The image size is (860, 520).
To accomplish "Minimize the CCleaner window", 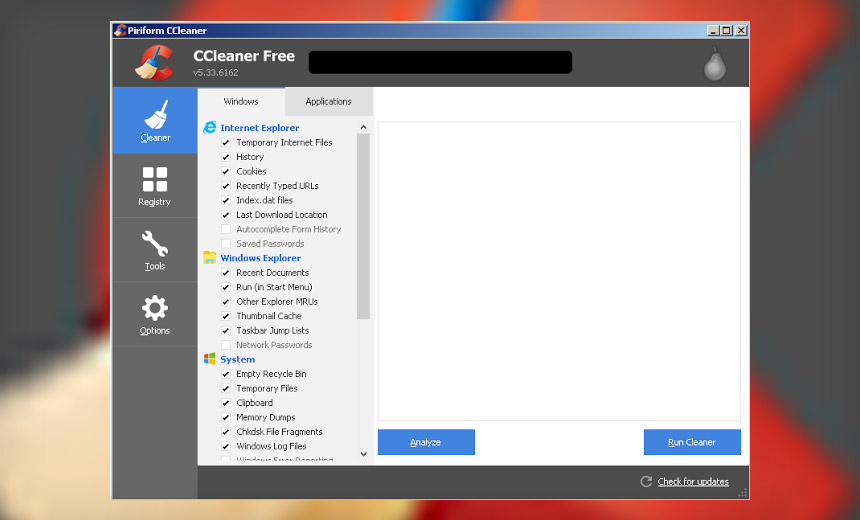I will pos(713,31).
